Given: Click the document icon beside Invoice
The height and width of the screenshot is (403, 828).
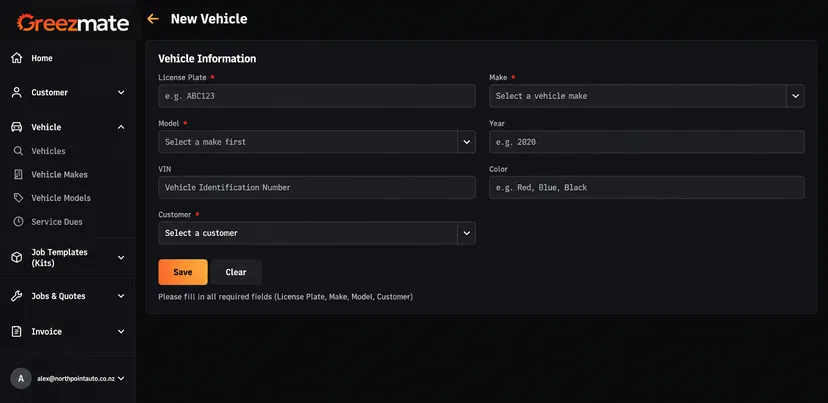Looking at the screenshot, I should [17, 332].
